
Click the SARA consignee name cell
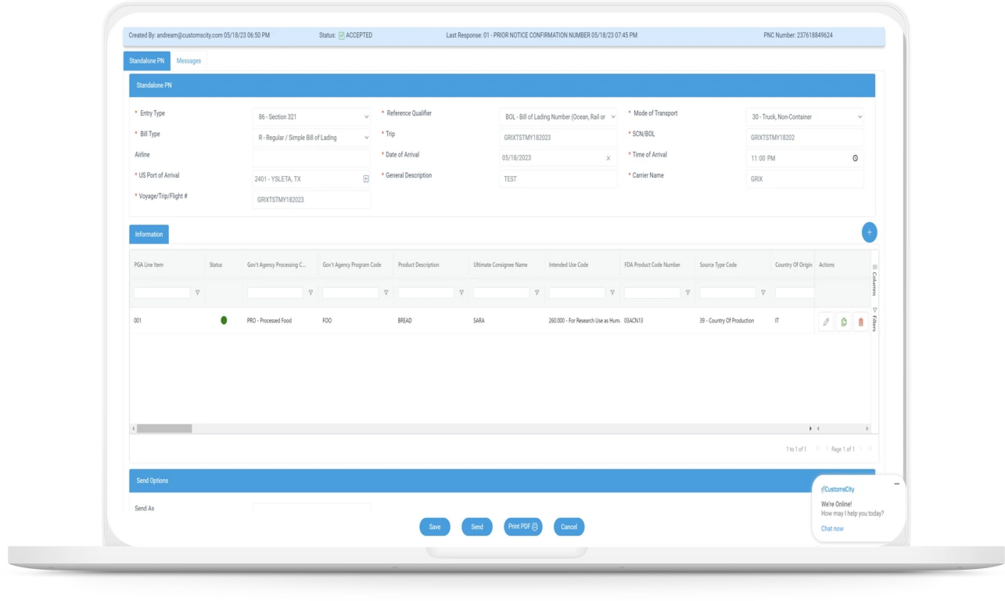(479, 320)
